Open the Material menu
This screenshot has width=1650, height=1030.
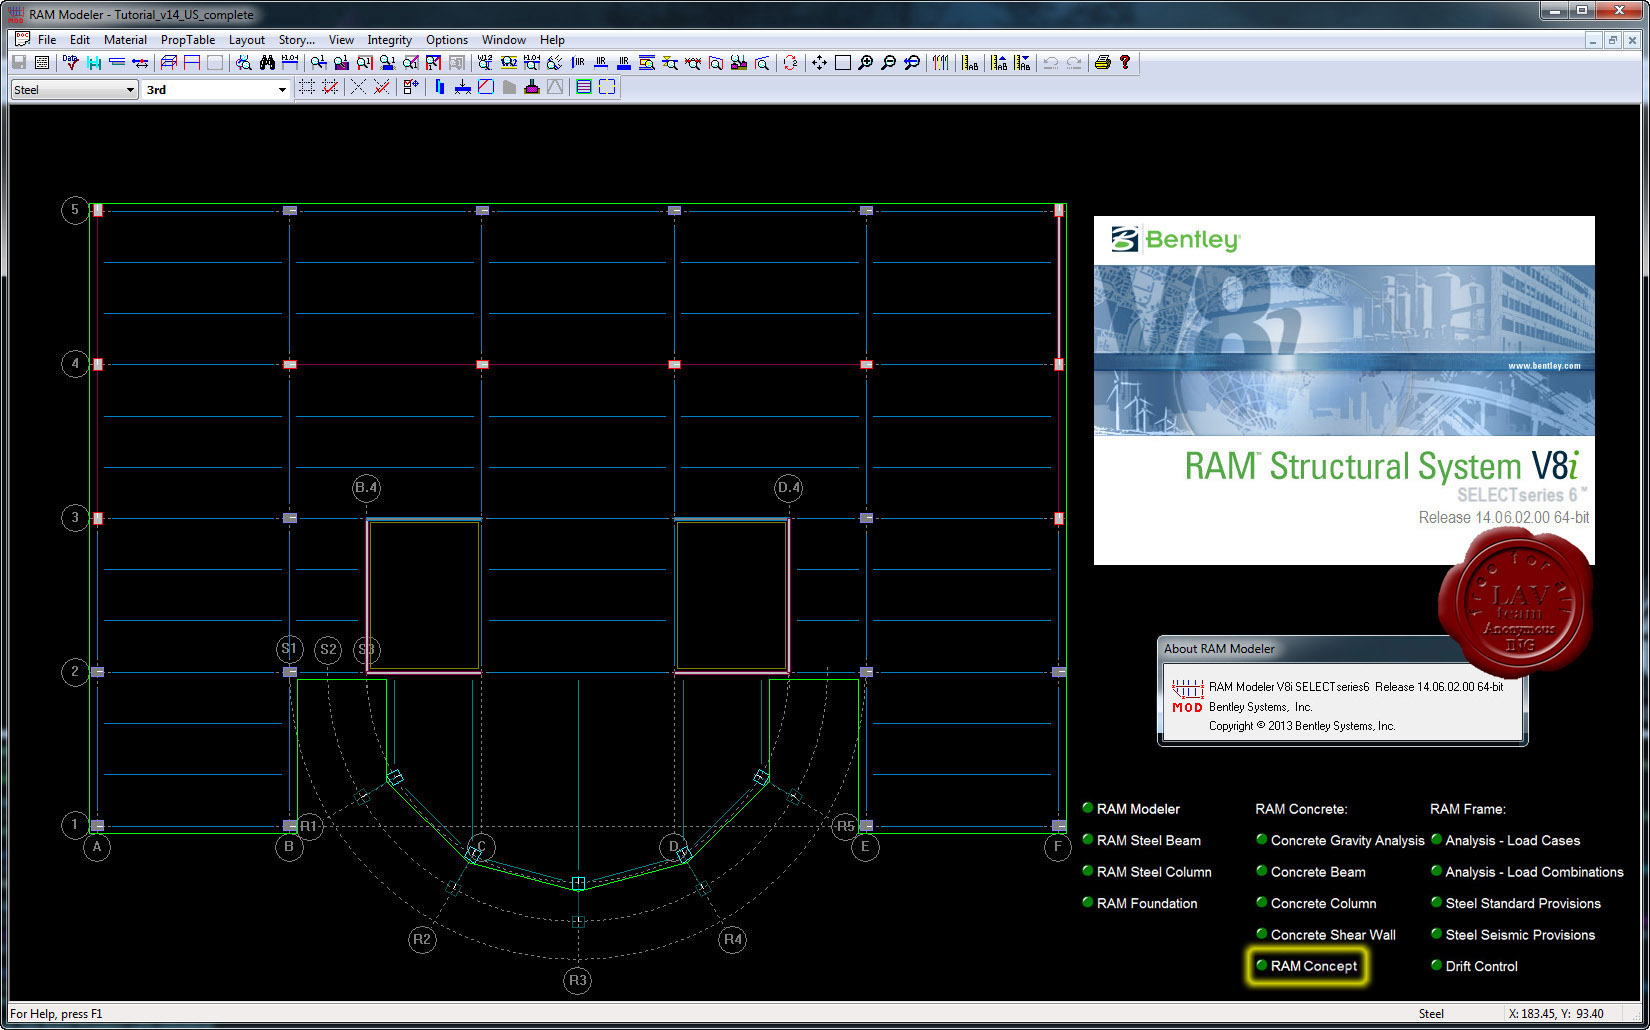click(125, 40)
